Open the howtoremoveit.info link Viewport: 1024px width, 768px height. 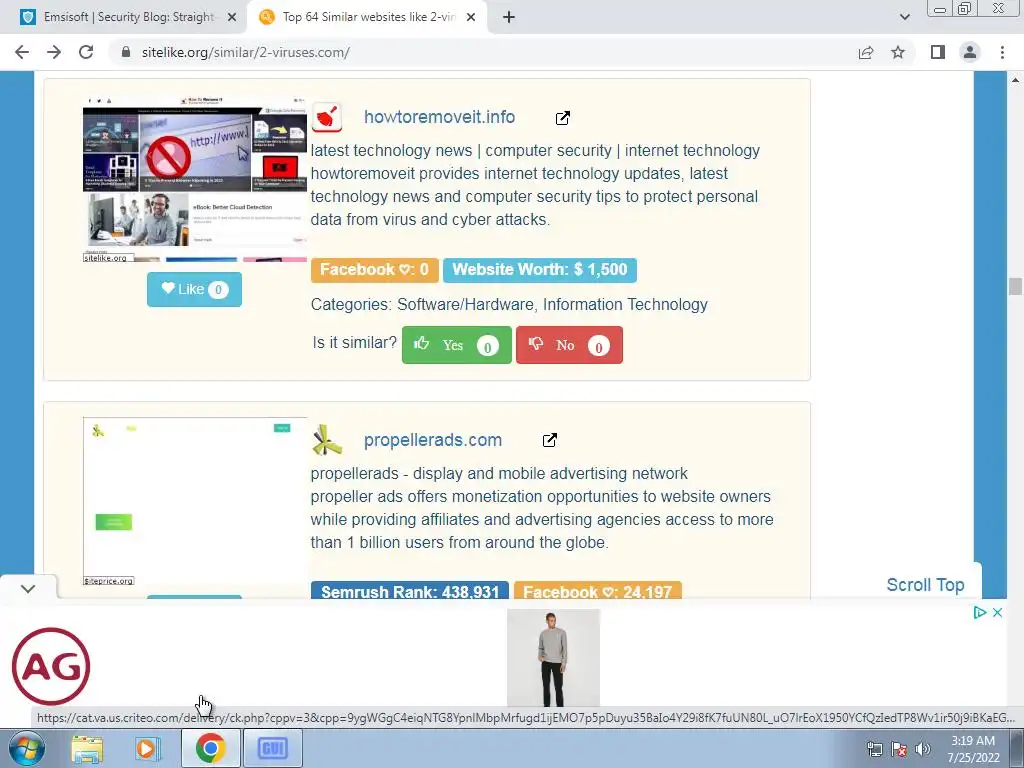[439, 117]
